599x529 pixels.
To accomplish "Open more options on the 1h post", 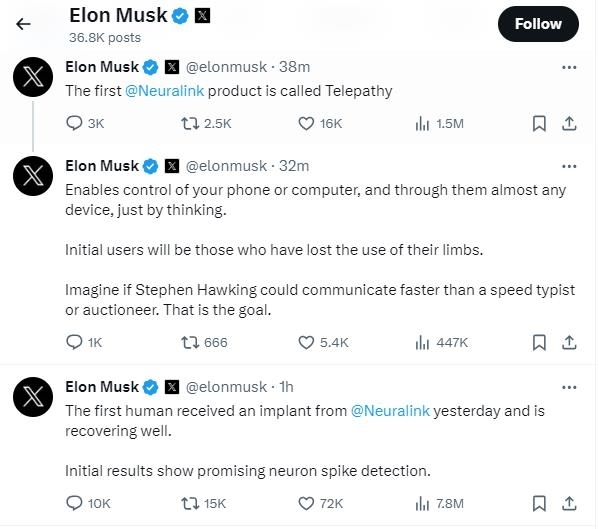I will tap(569, 387).
